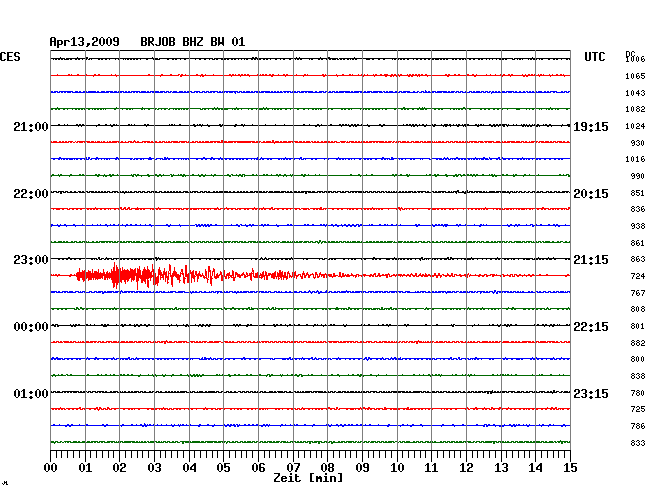Click the minute-axis tick label "14"
The image size is (650, 494).
point(535,468)
